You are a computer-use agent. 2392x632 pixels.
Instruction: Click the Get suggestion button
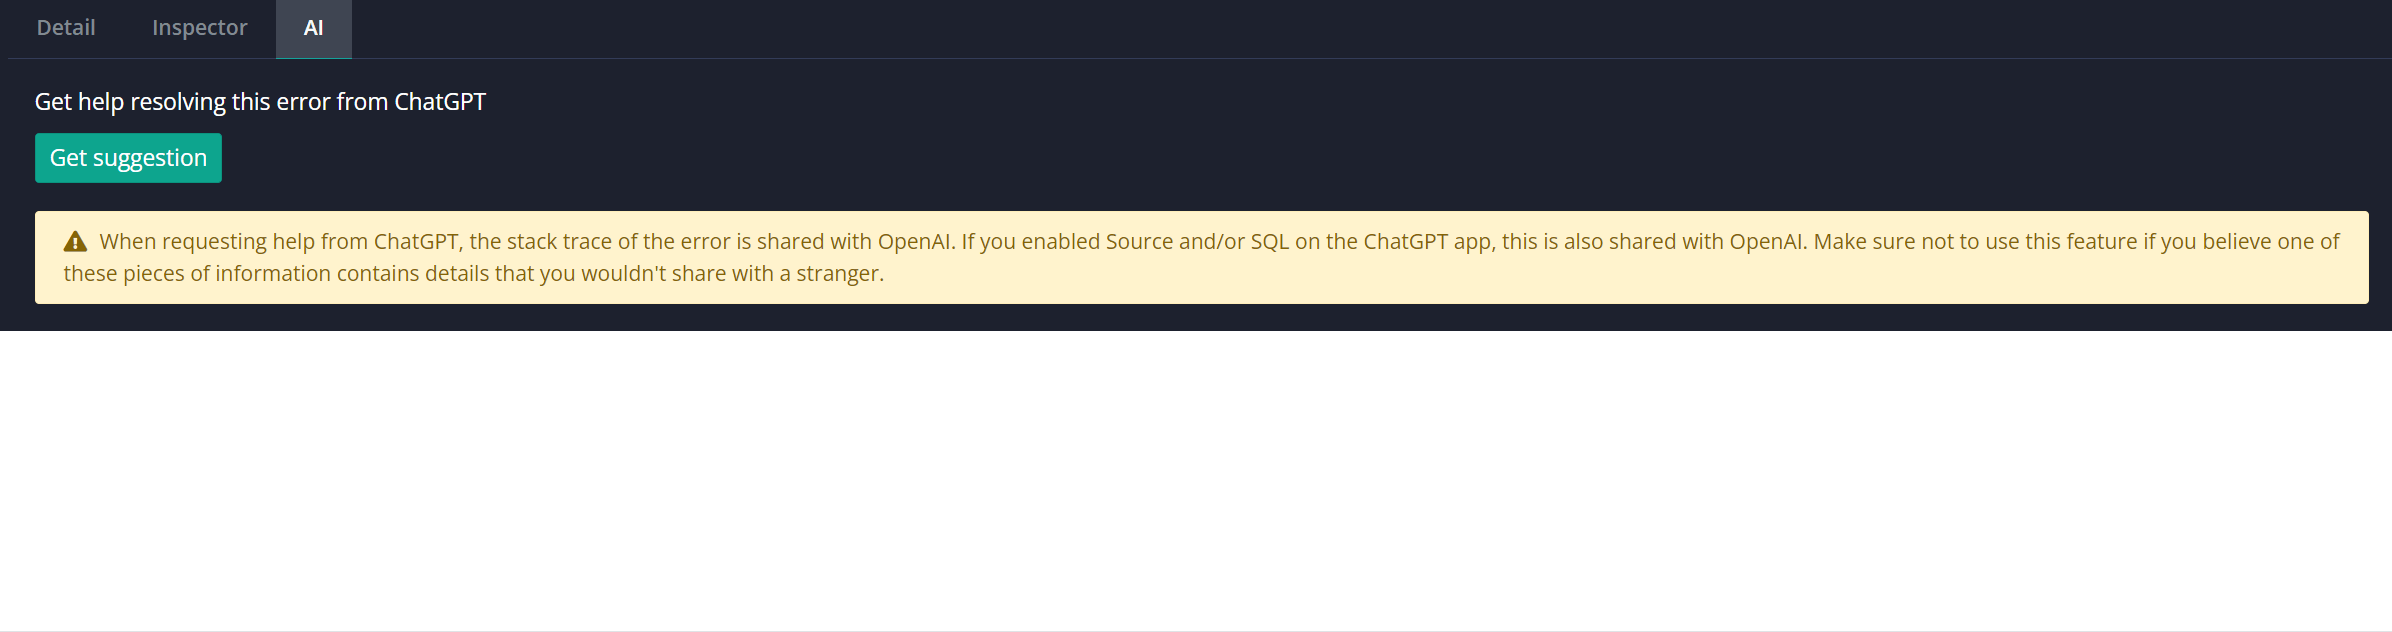coord(128,157)
